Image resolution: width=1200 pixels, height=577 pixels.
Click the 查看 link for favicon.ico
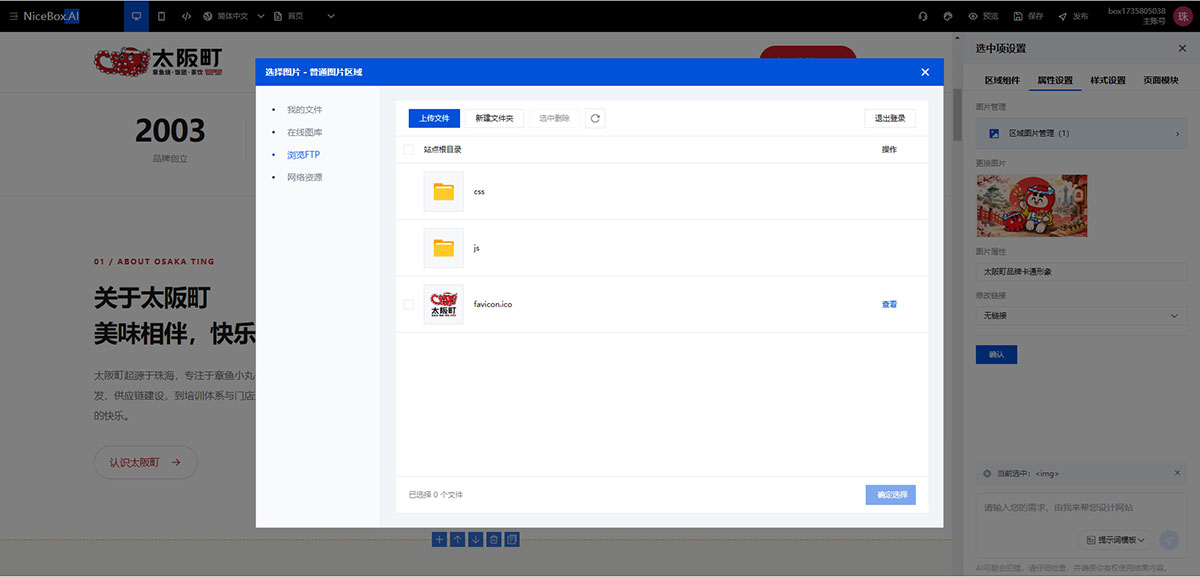889,304
